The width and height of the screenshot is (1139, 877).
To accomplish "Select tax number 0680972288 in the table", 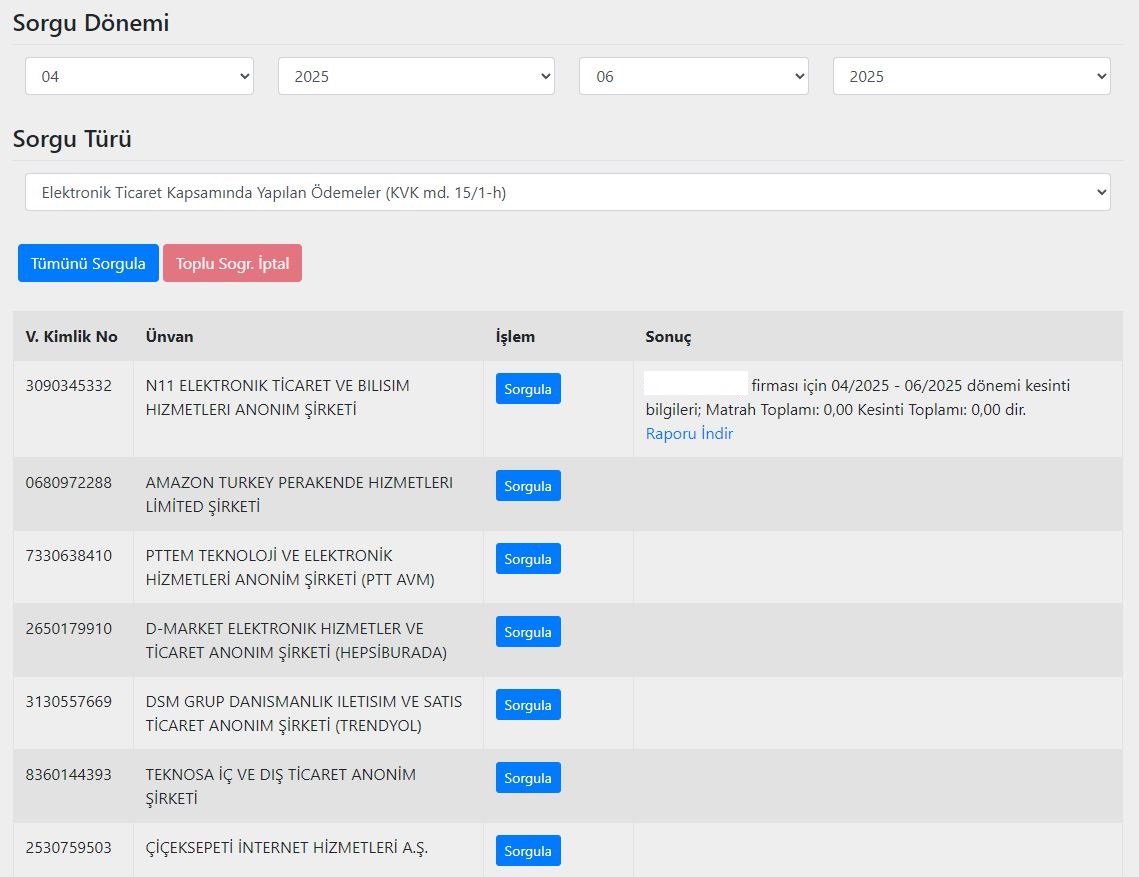I will click(69, 483).
